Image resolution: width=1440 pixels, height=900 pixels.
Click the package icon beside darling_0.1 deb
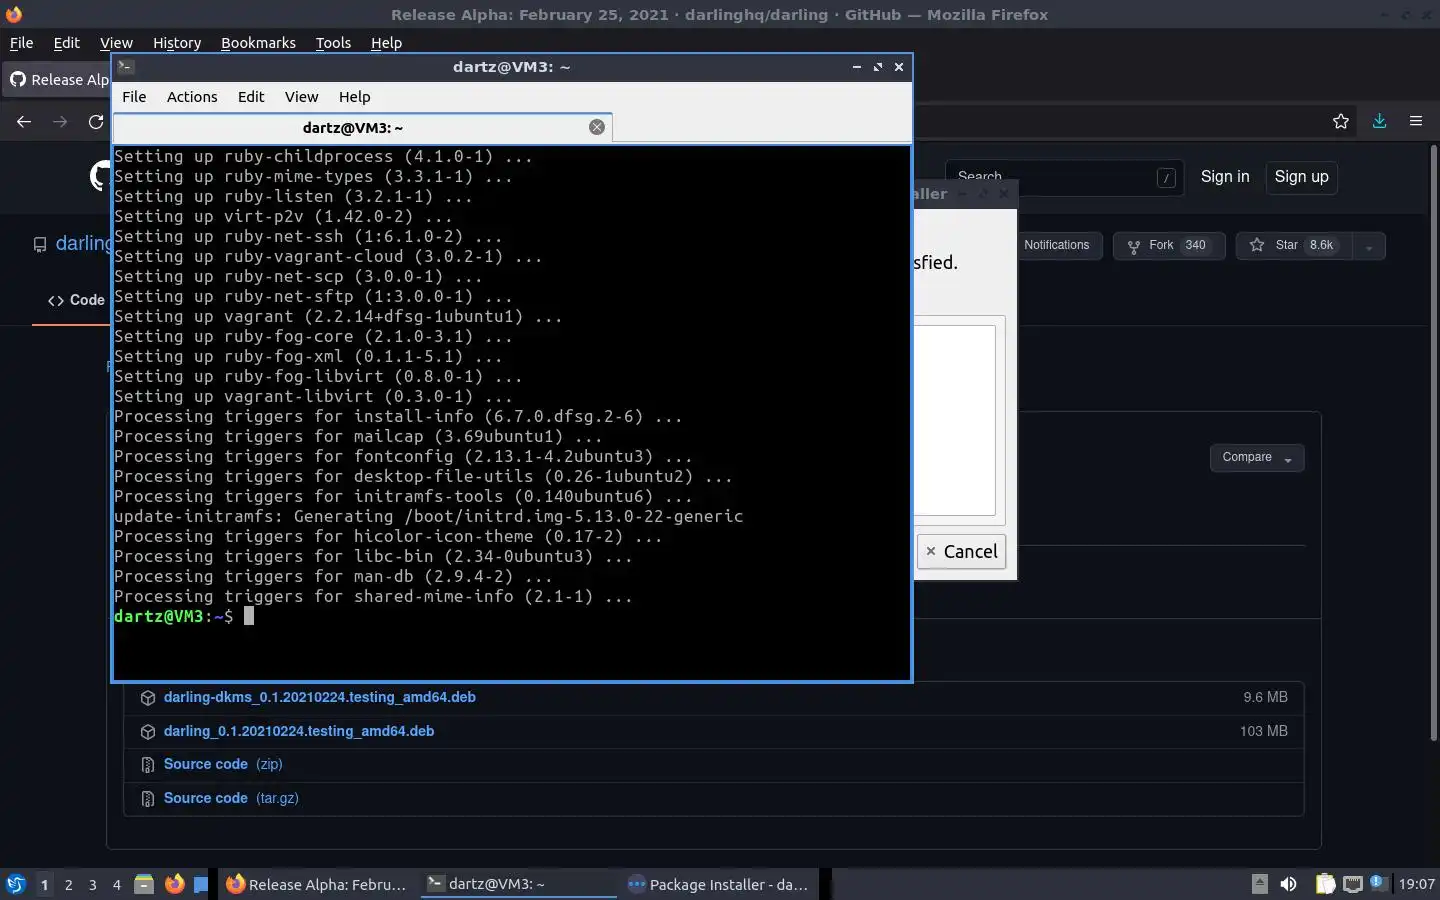[147, 732]
